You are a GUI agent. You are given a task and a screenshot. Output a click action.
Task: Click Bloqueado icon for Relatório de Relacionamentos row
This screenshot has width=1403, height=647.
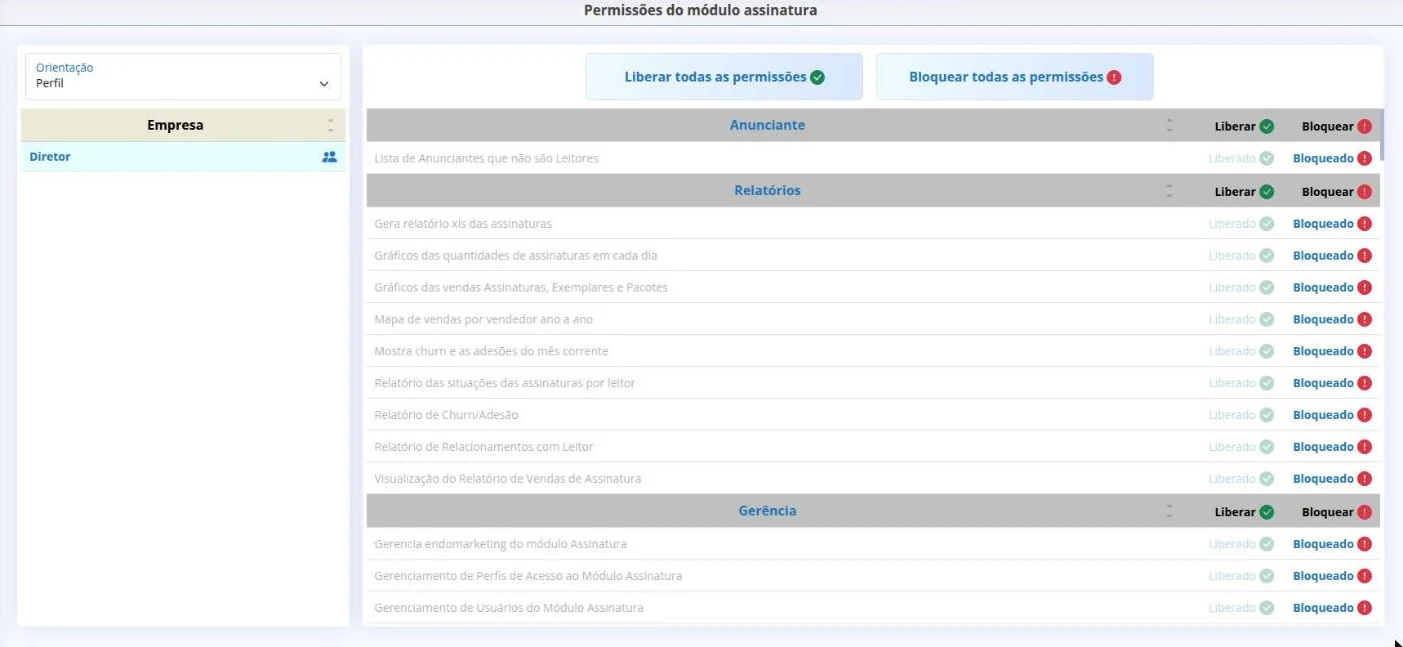click(x=1365, y=447)
